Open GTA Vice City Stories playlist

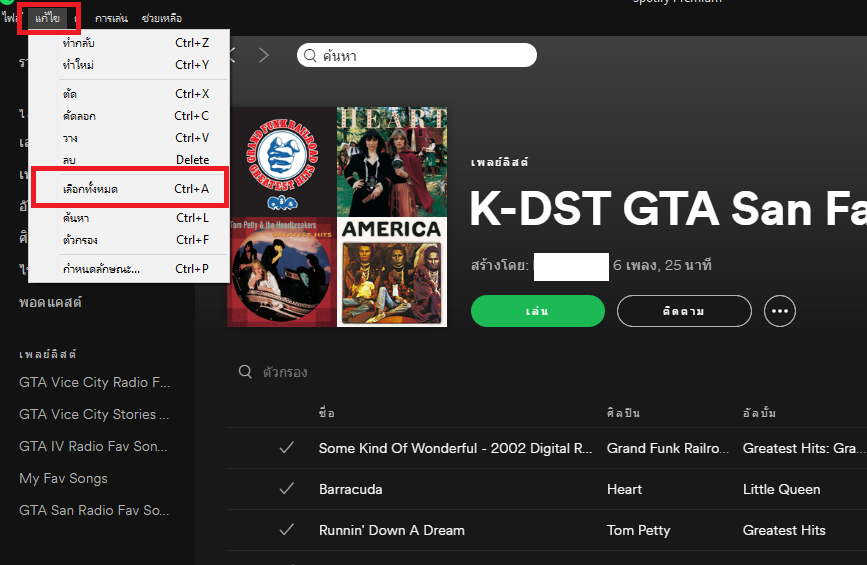click(94, 414)
